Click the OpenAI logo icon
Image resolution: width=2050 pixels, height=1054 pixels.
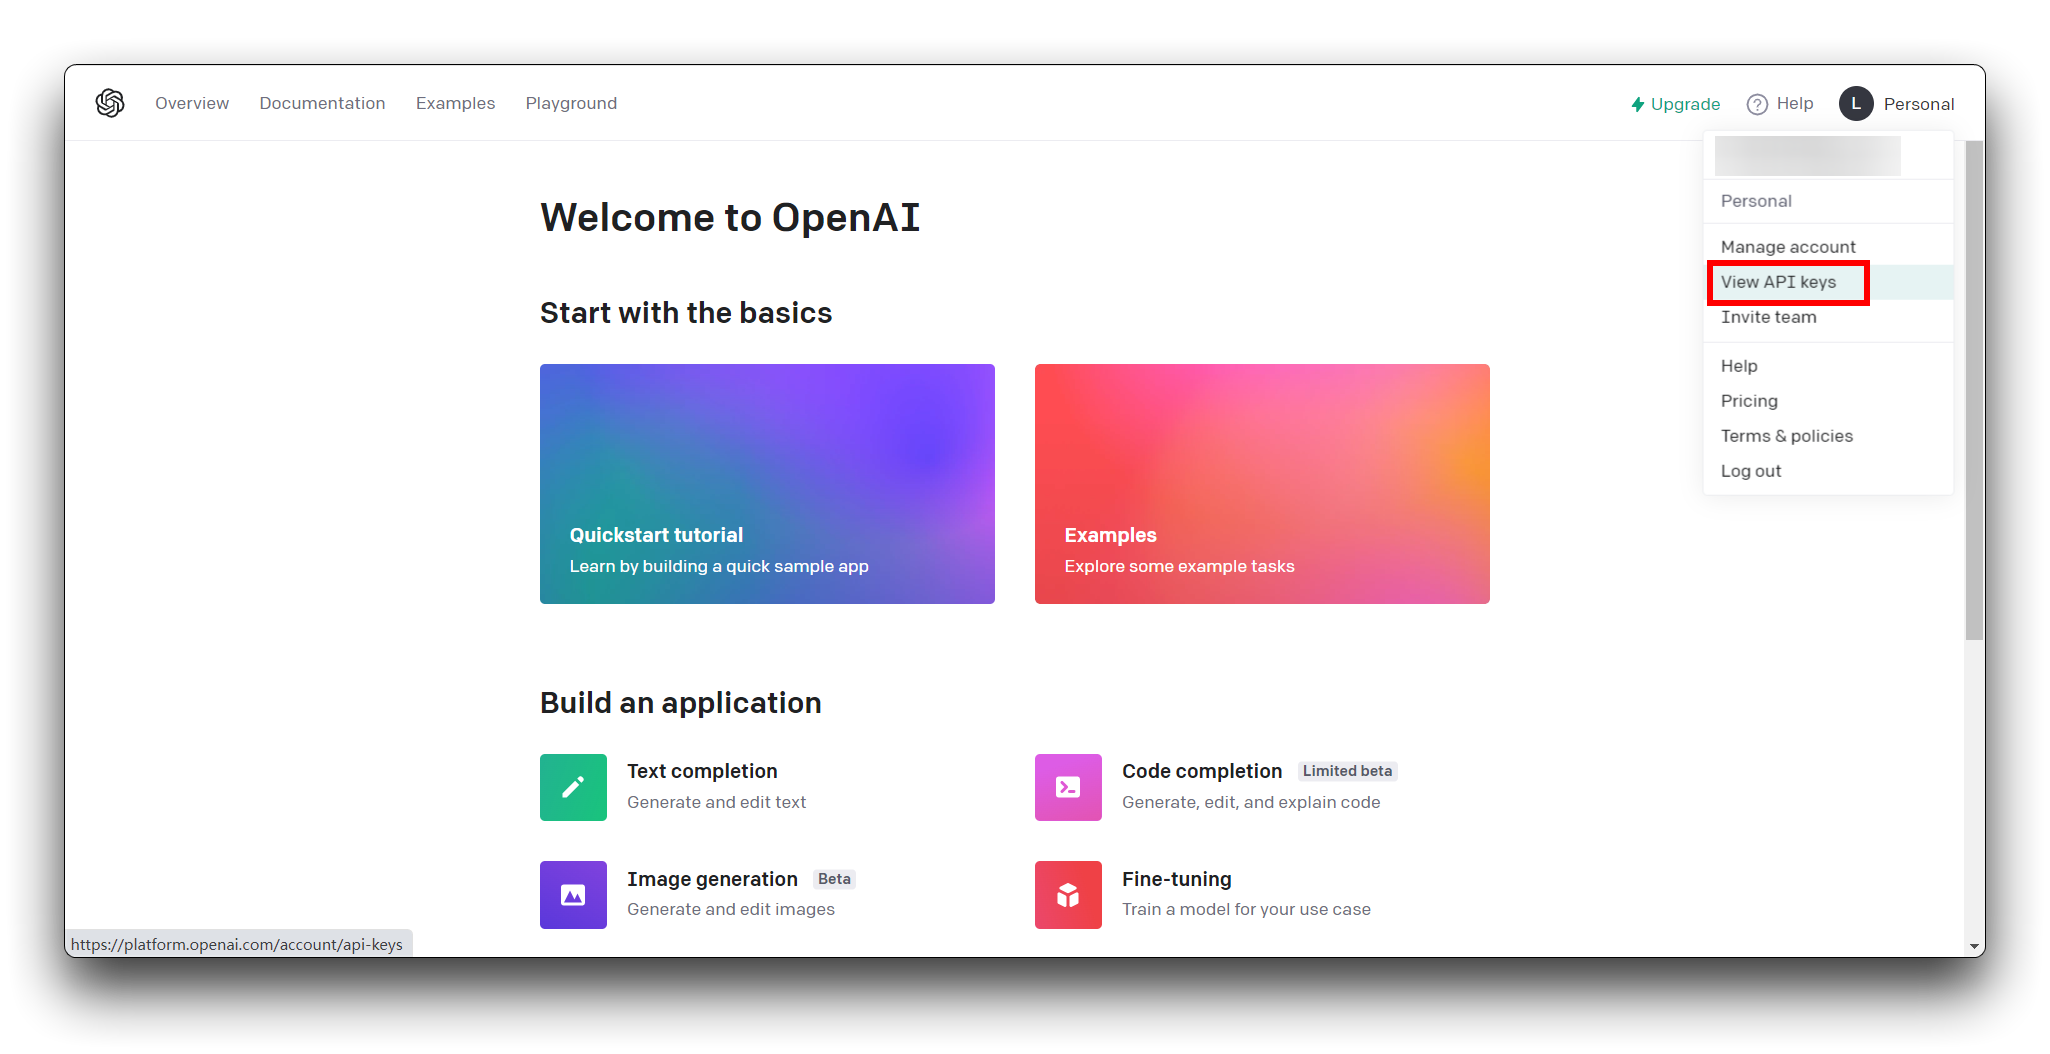coord(110,103)
